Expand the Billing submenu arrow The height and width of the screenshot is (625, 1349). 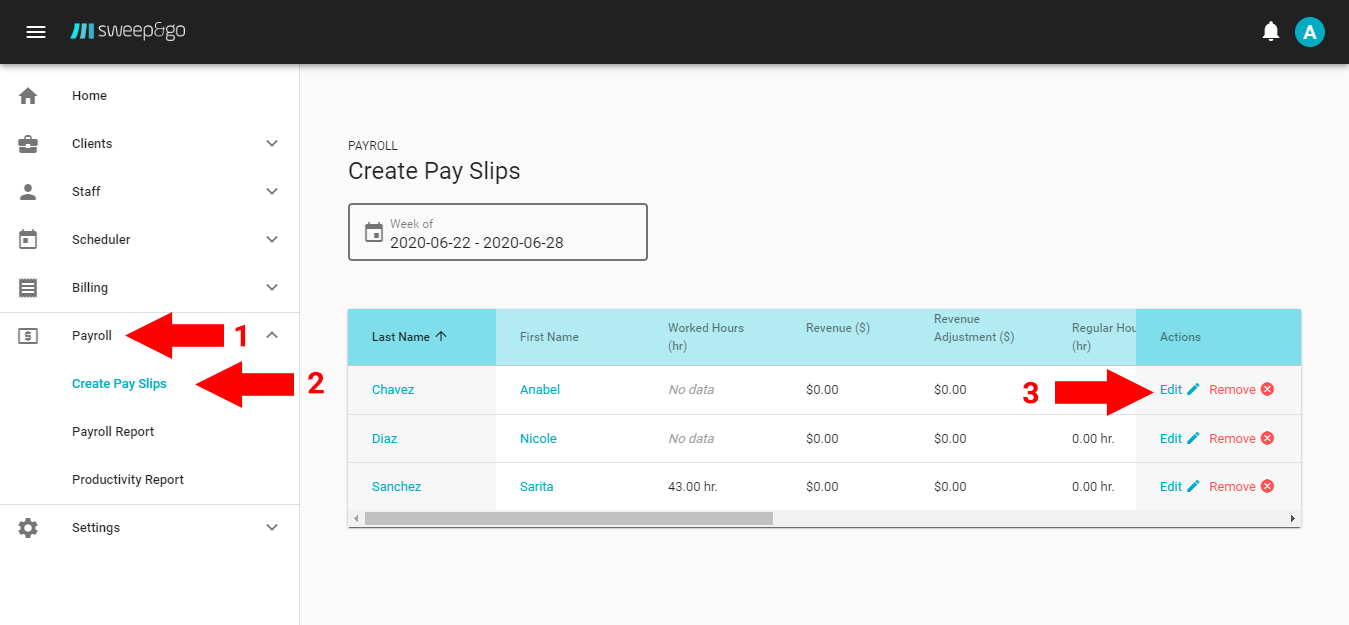tap(272, 288)
